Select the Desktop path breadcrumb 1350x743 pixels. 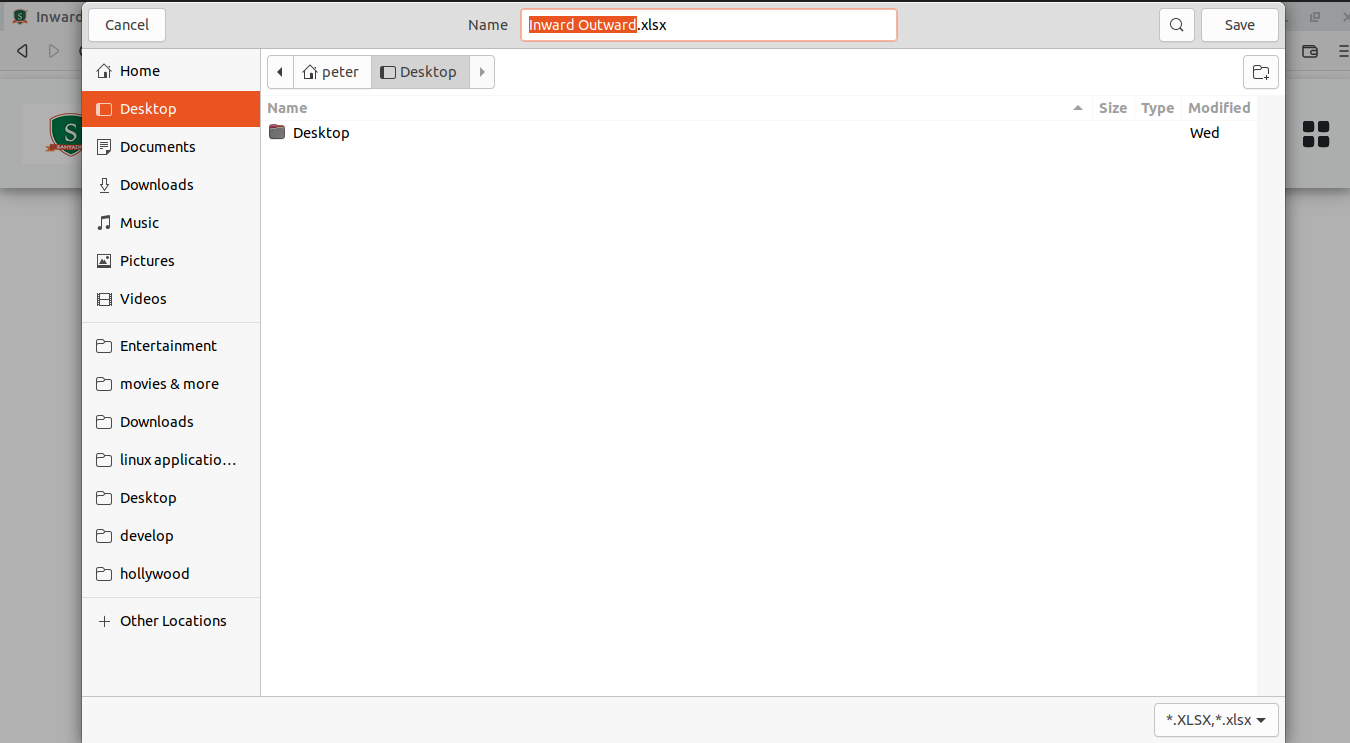point(420,72)
